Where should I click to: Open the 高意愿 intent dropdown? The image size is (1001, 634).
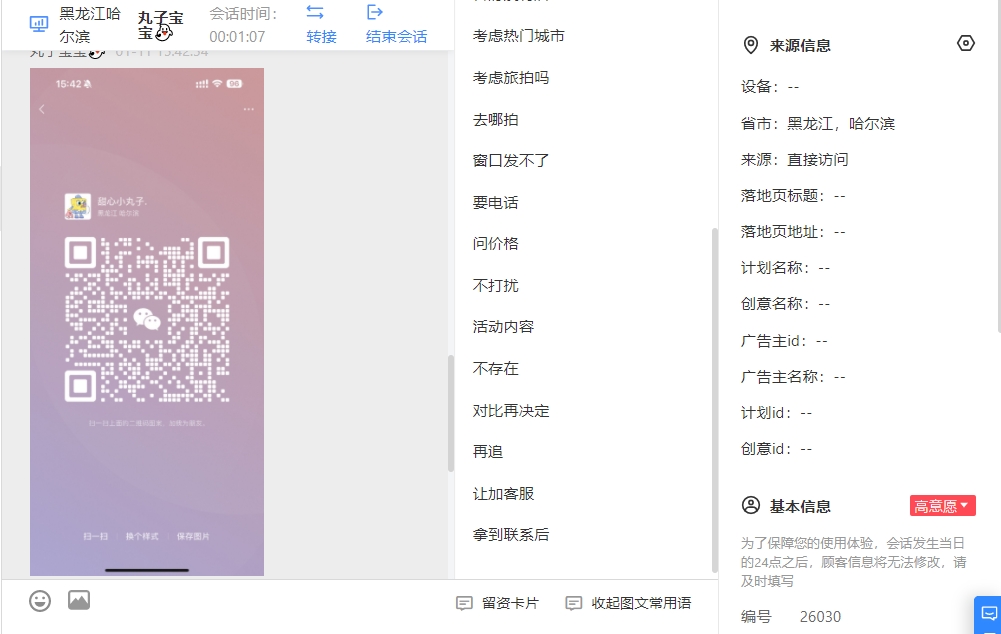coord(942,506)
